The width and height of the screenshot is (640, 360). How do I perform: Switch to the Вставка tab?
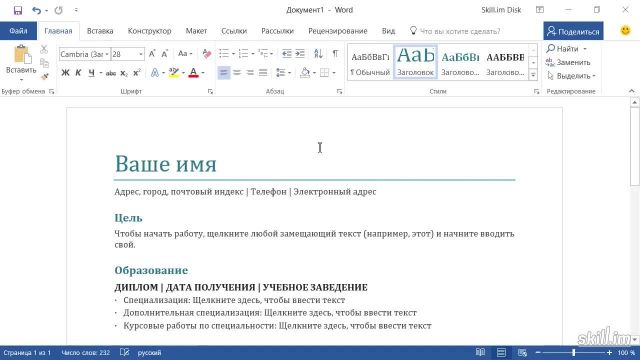point(100,31)
